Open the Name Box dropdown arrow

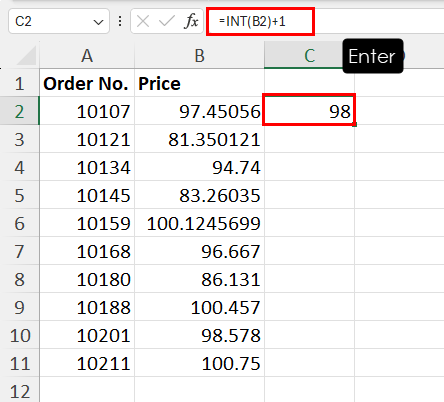(98, 22)
